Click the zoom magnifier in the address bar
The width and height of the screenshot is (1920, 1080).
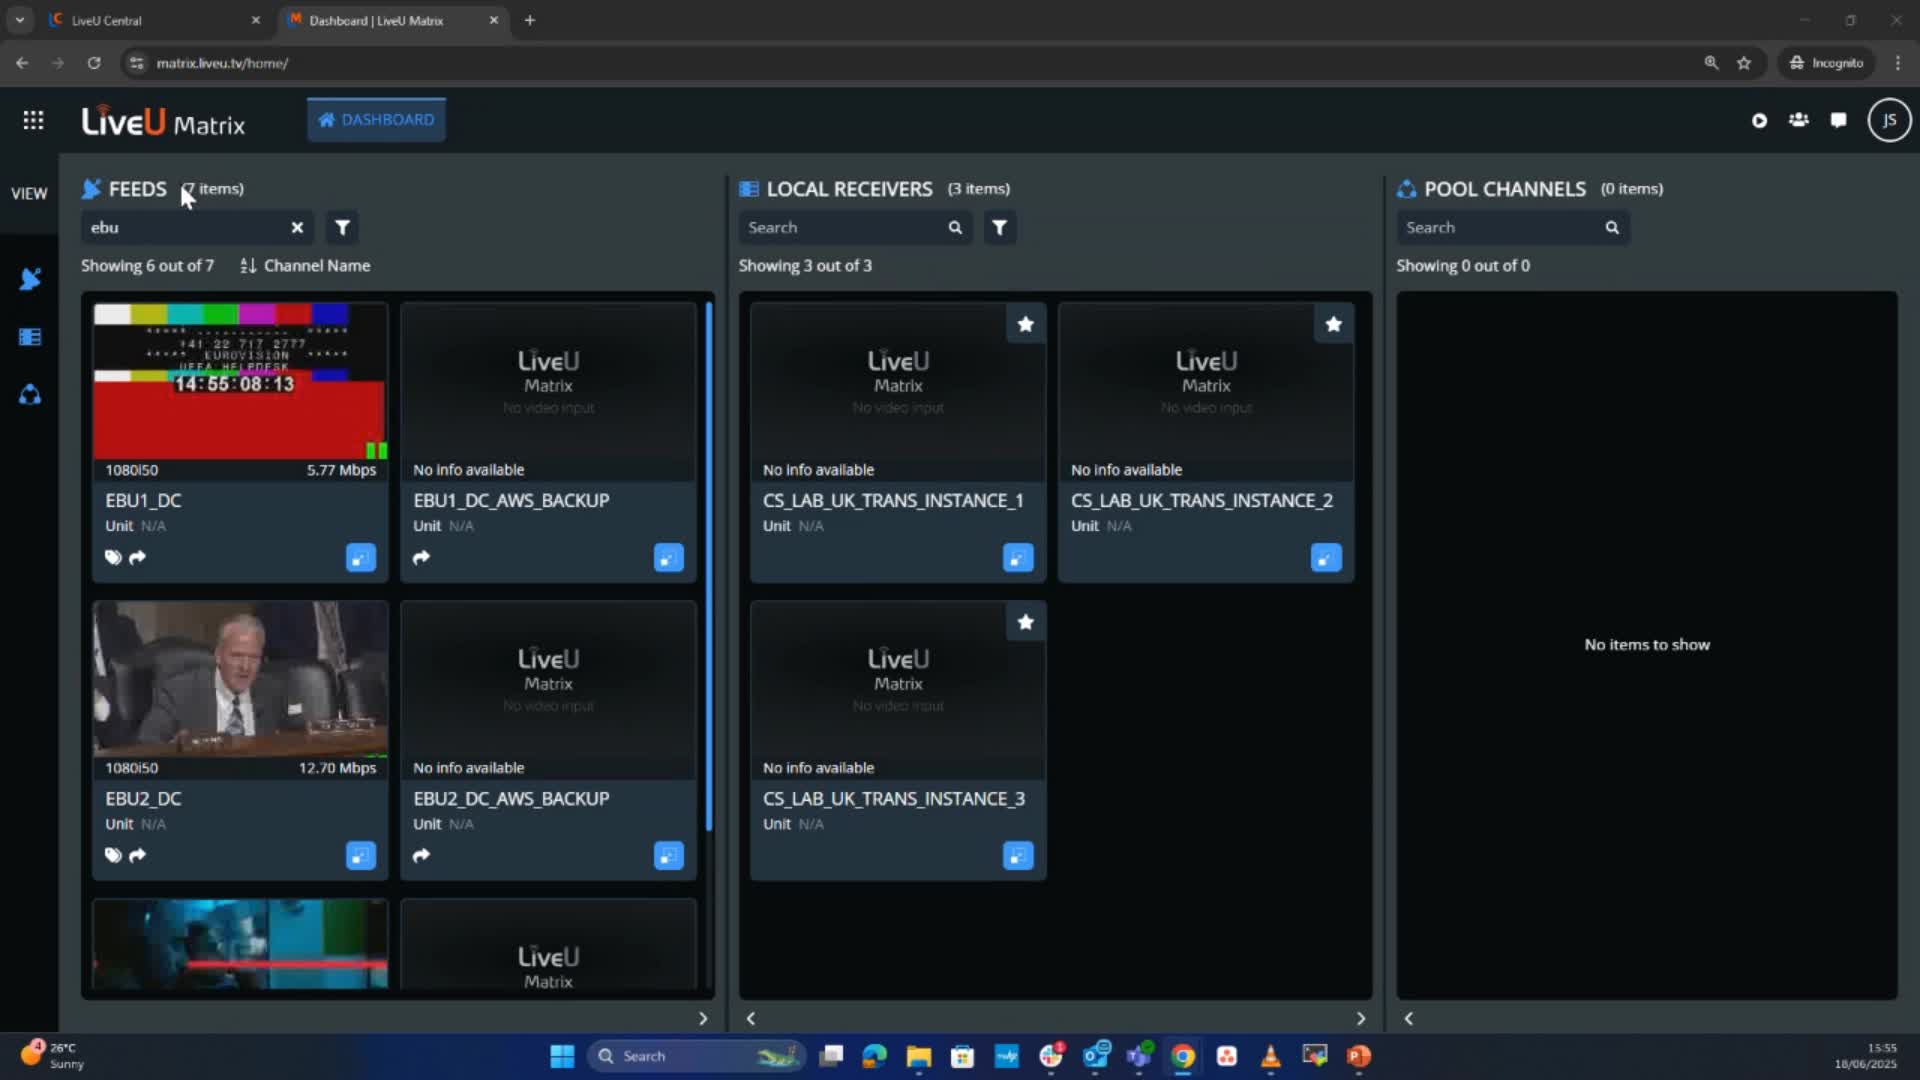pos(1711,63)
